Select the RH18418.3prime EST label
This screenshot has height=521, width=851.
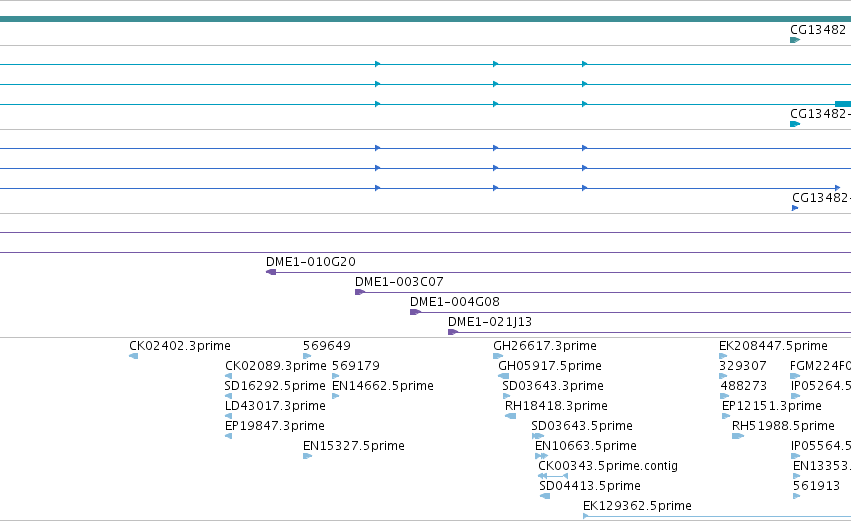pos(556,406)
